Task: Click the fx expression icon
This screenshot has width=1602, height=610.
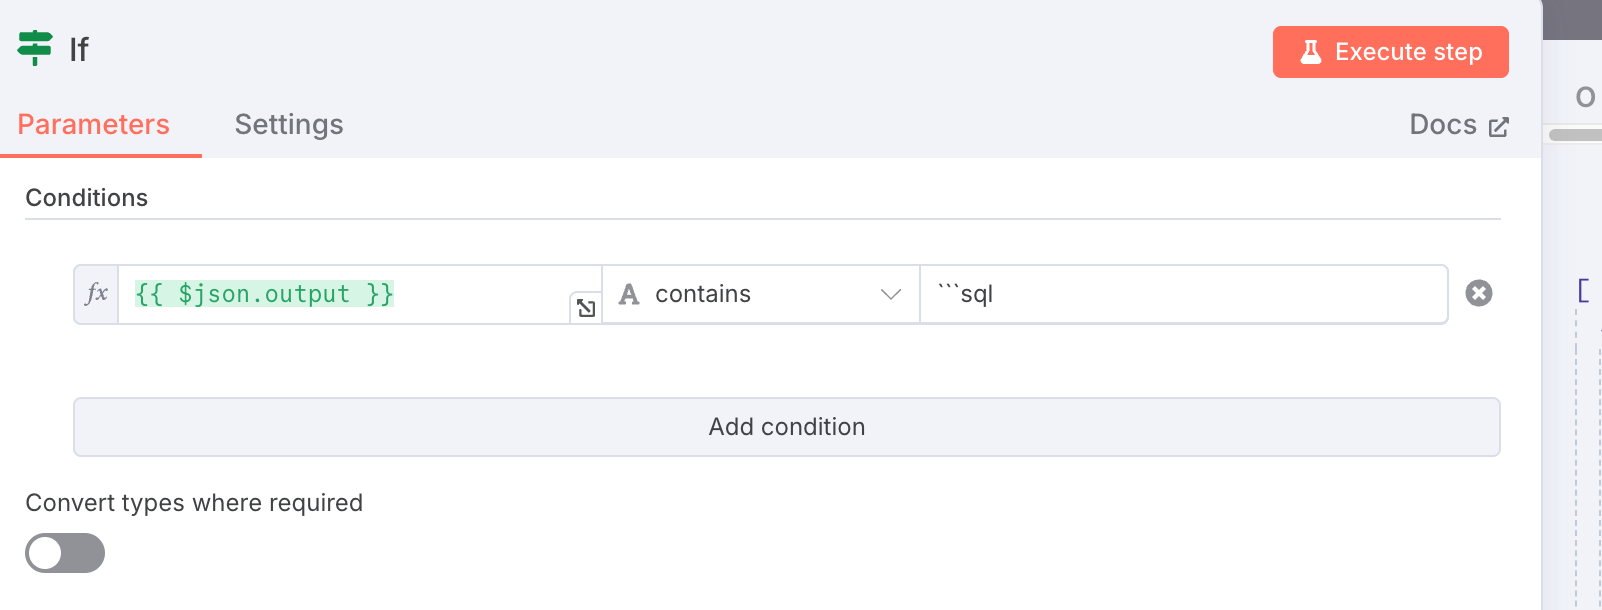Action: (97, 294)
